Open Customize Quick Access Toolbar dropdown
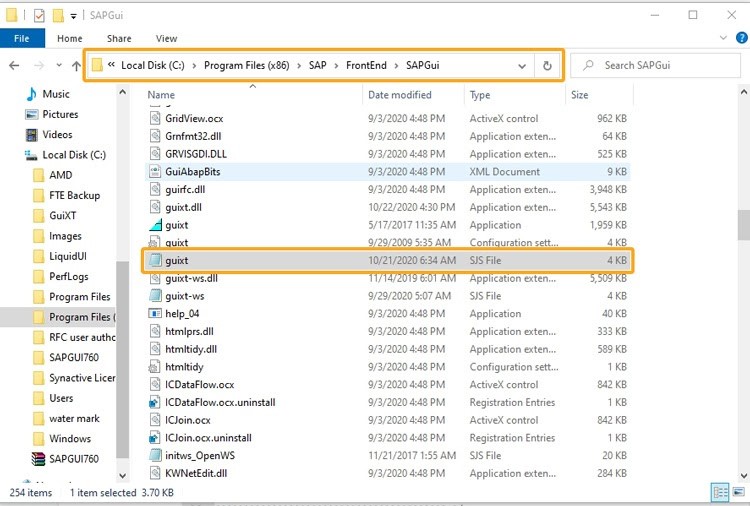Viewport: 750px width, 506px height. click(x=73, y=16)
